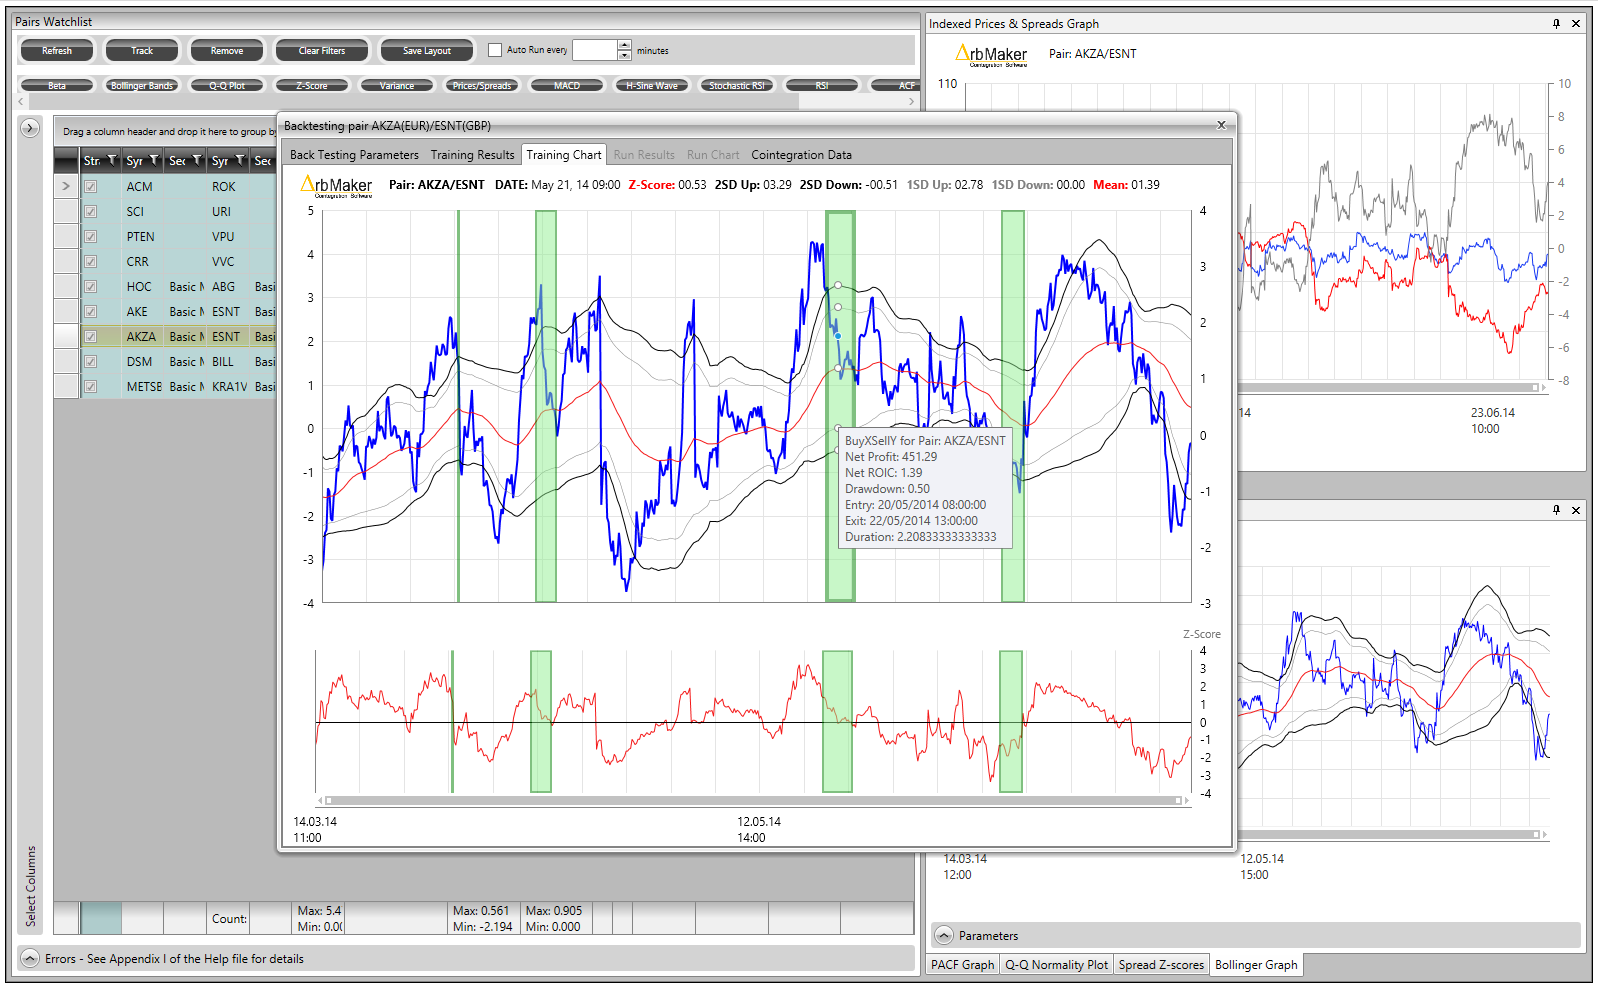Click the ArbMaker logo in the Indexed Prices graph
This screenshot has width=1598, height=987.
pos(991,55)
